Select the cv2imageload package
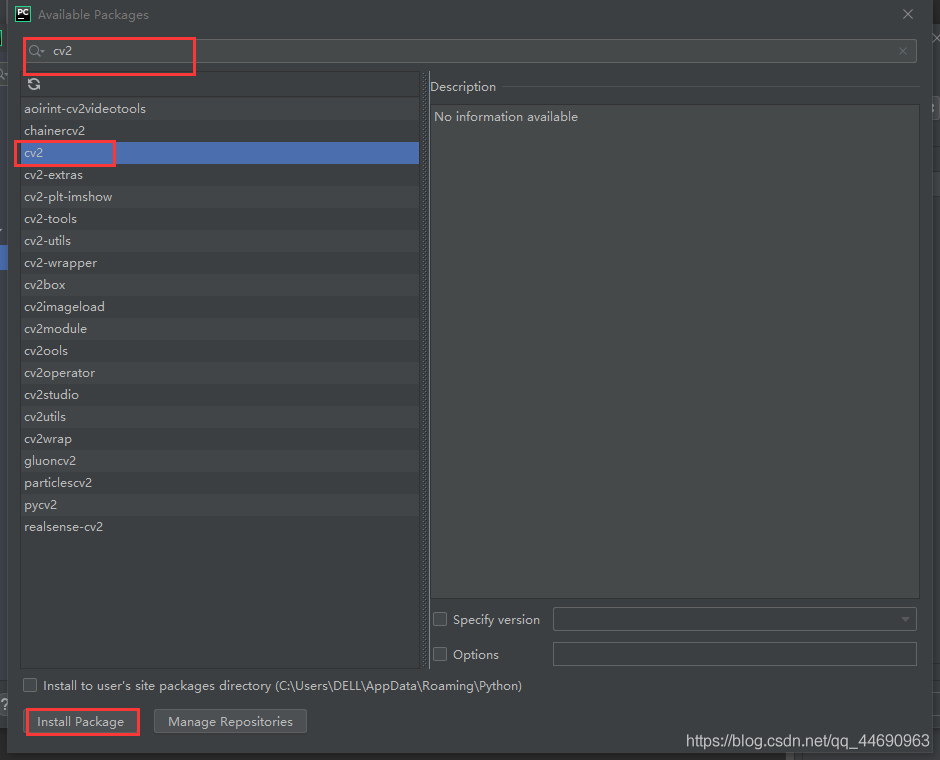Image resolution: width=940 pixels, height=760 pixels. click(220, 307)
